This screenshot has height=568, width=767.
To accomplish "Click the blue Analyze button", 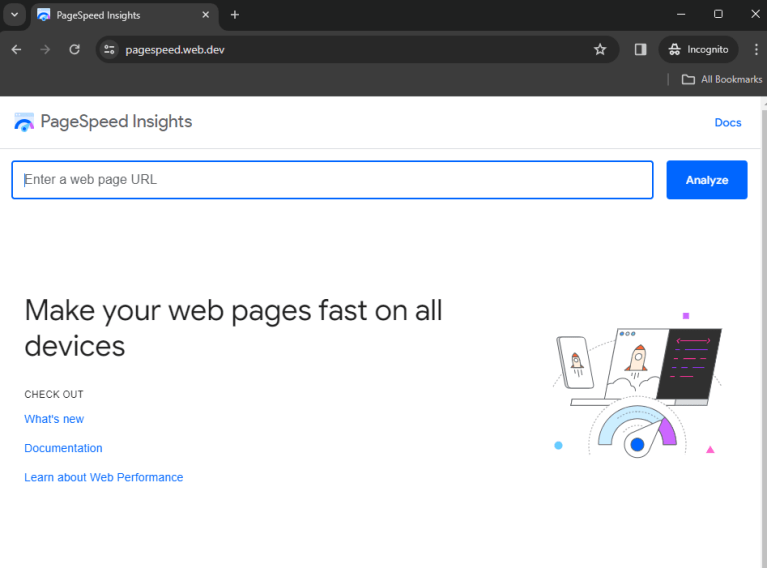I will coord(706,180).
